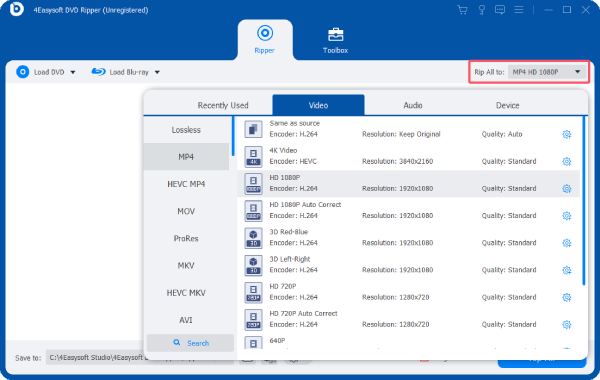Image resolution: width=600 pixels, height=380 pixels.
Task: Click 'Resolution: Keep Original' text
Action: pos(401,134)
